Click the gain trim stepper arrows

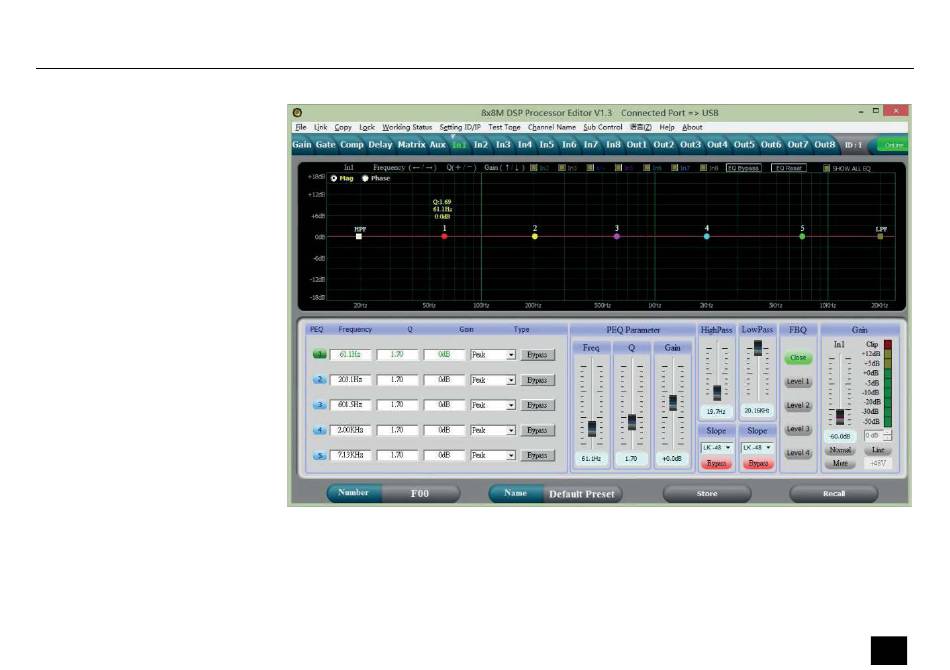tap(888, 436)
